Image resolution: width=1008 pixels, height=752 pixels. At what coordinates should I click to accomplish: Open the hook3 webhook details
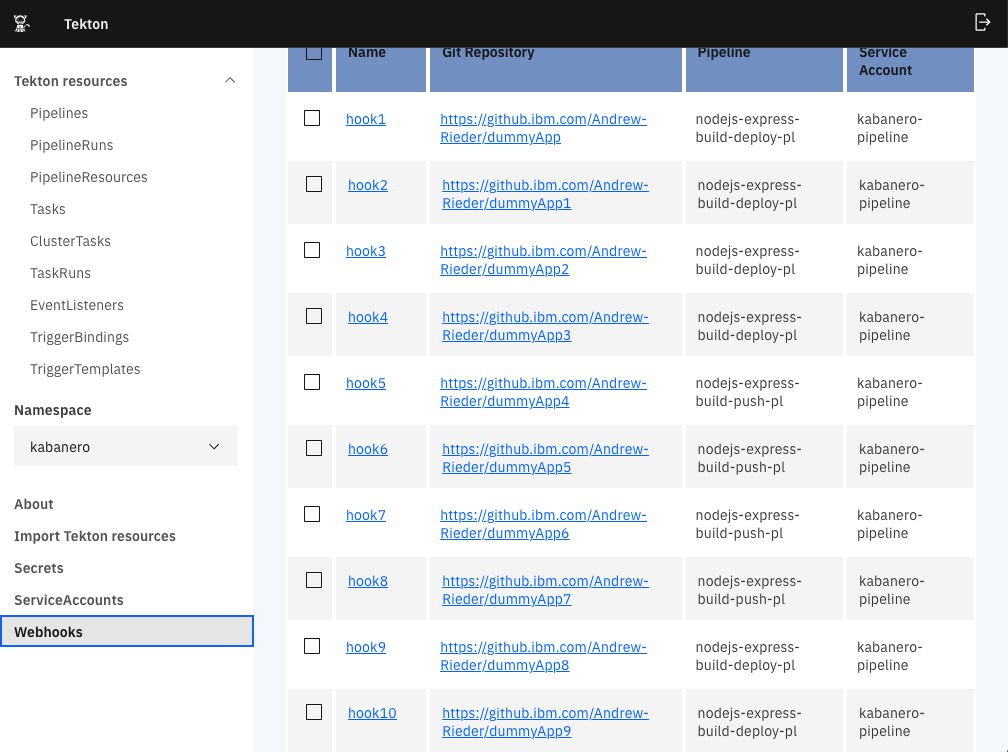point(365,250)
